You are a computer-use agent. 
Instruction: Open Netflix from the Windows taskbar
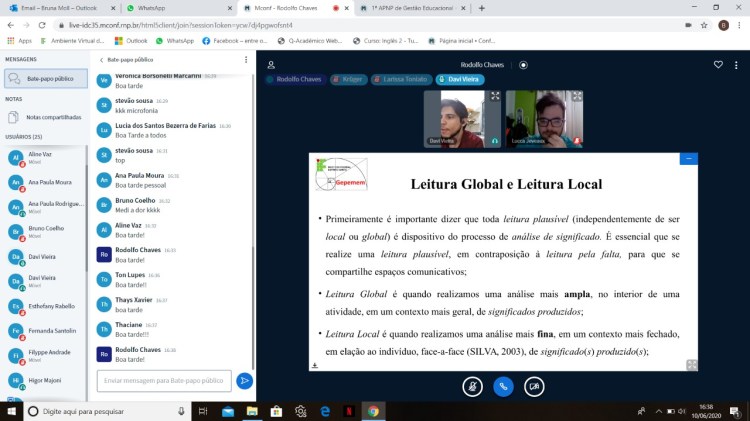349,411
